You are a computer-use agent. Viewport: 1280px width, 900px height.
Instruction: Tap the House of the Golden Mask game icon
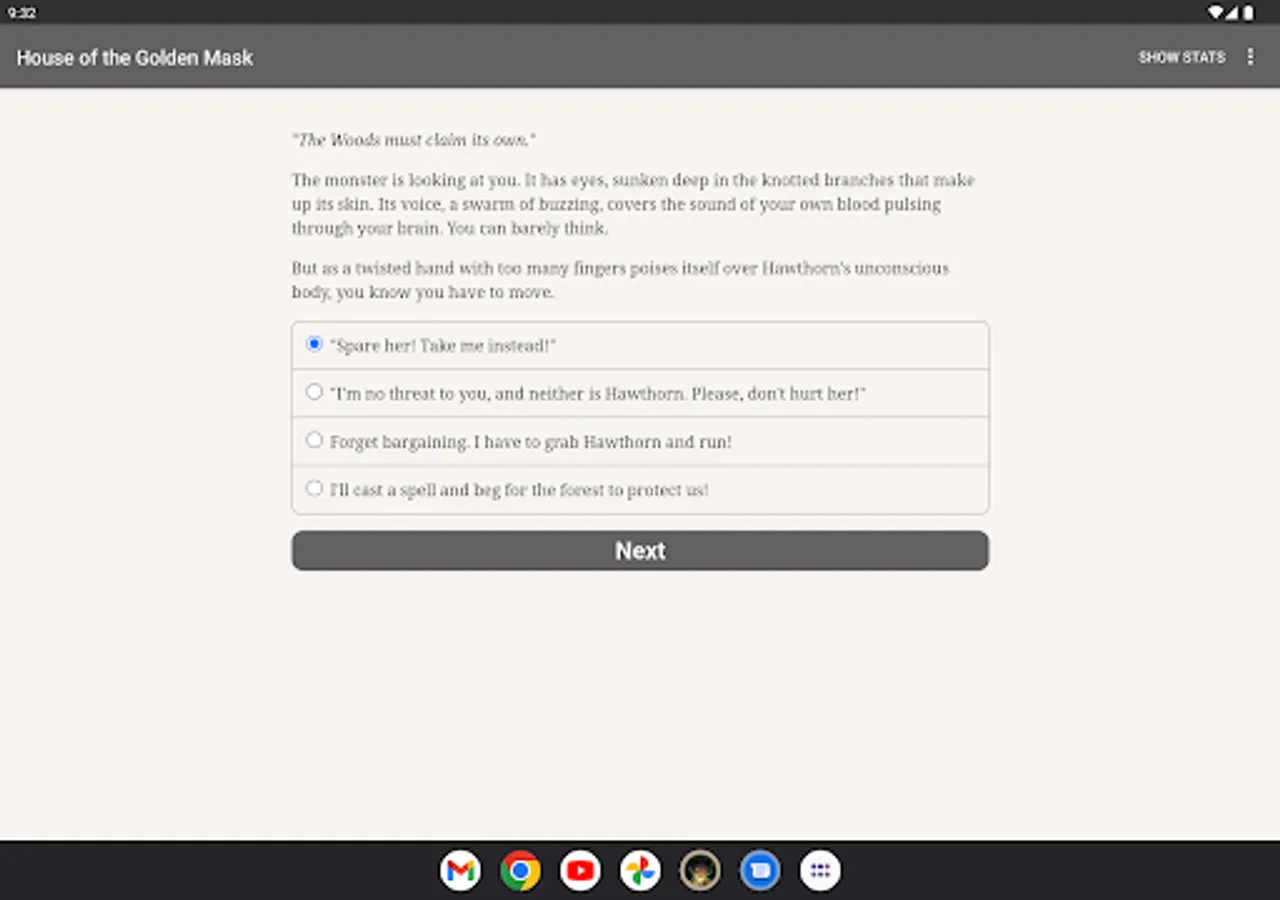[700, 870]
